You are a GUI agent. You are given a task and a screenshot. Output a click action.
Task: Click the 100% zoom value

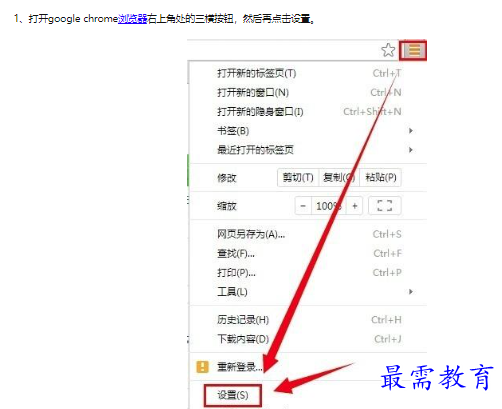point(329,206)
